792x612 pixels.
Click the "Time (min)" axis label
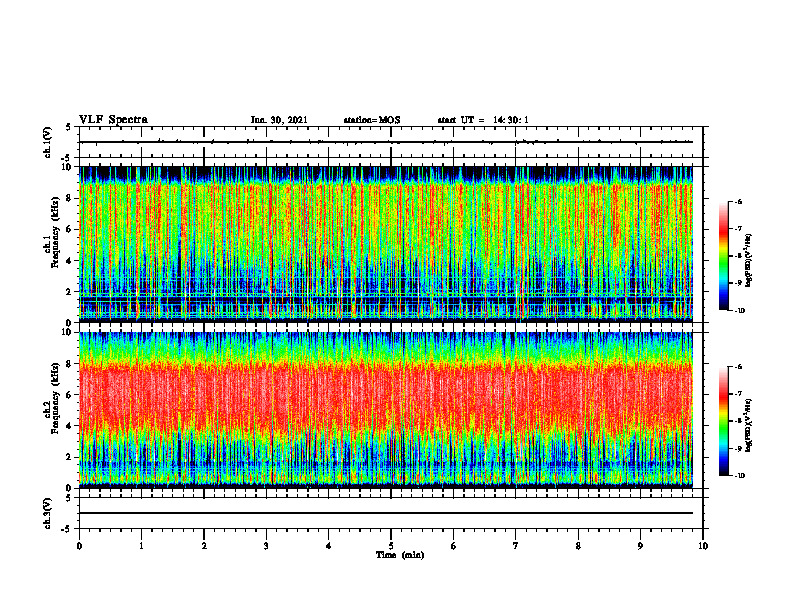click(x=400, y=555)
